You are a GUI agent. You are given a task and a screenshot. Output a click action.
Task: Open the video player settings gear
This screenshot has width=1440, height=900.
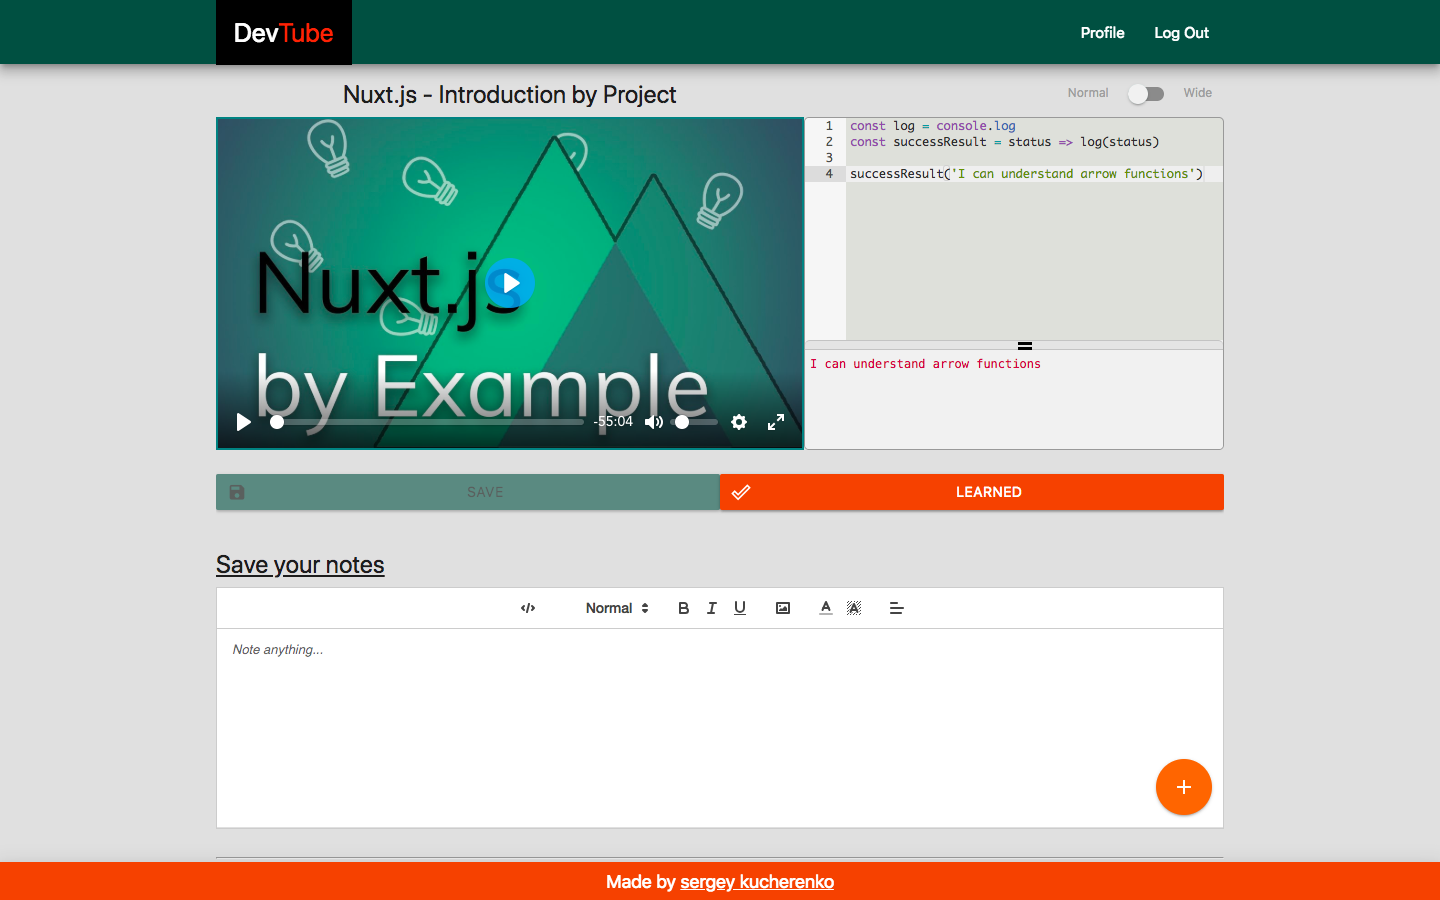[739, 422]
